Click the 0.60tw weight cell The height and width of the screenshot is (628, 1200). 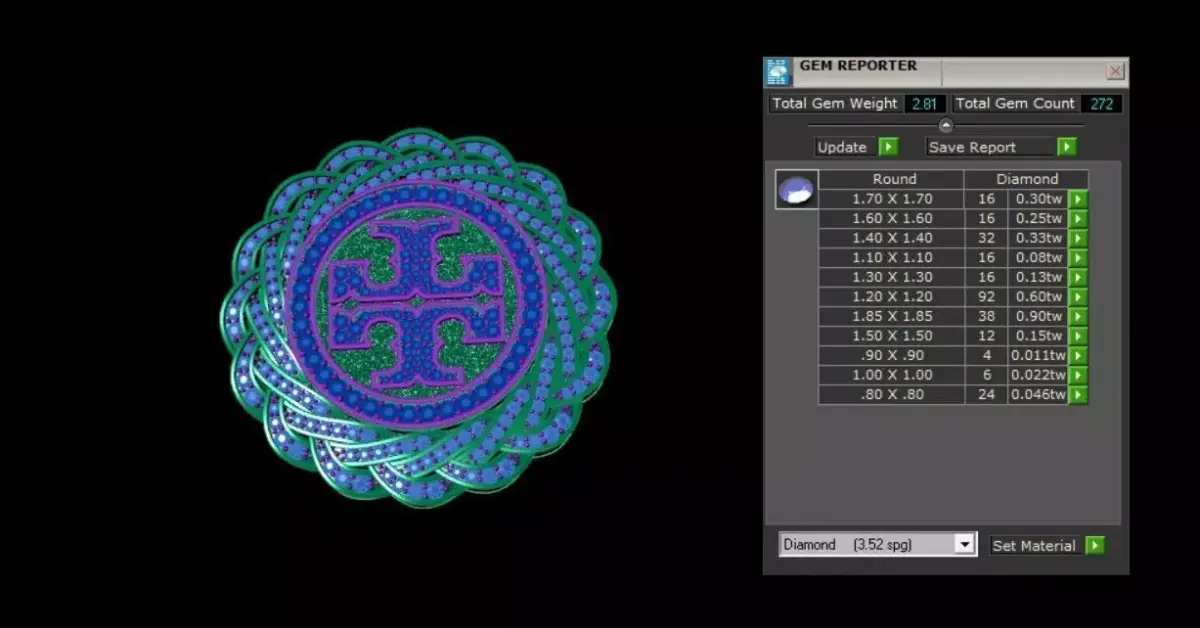1038,297
